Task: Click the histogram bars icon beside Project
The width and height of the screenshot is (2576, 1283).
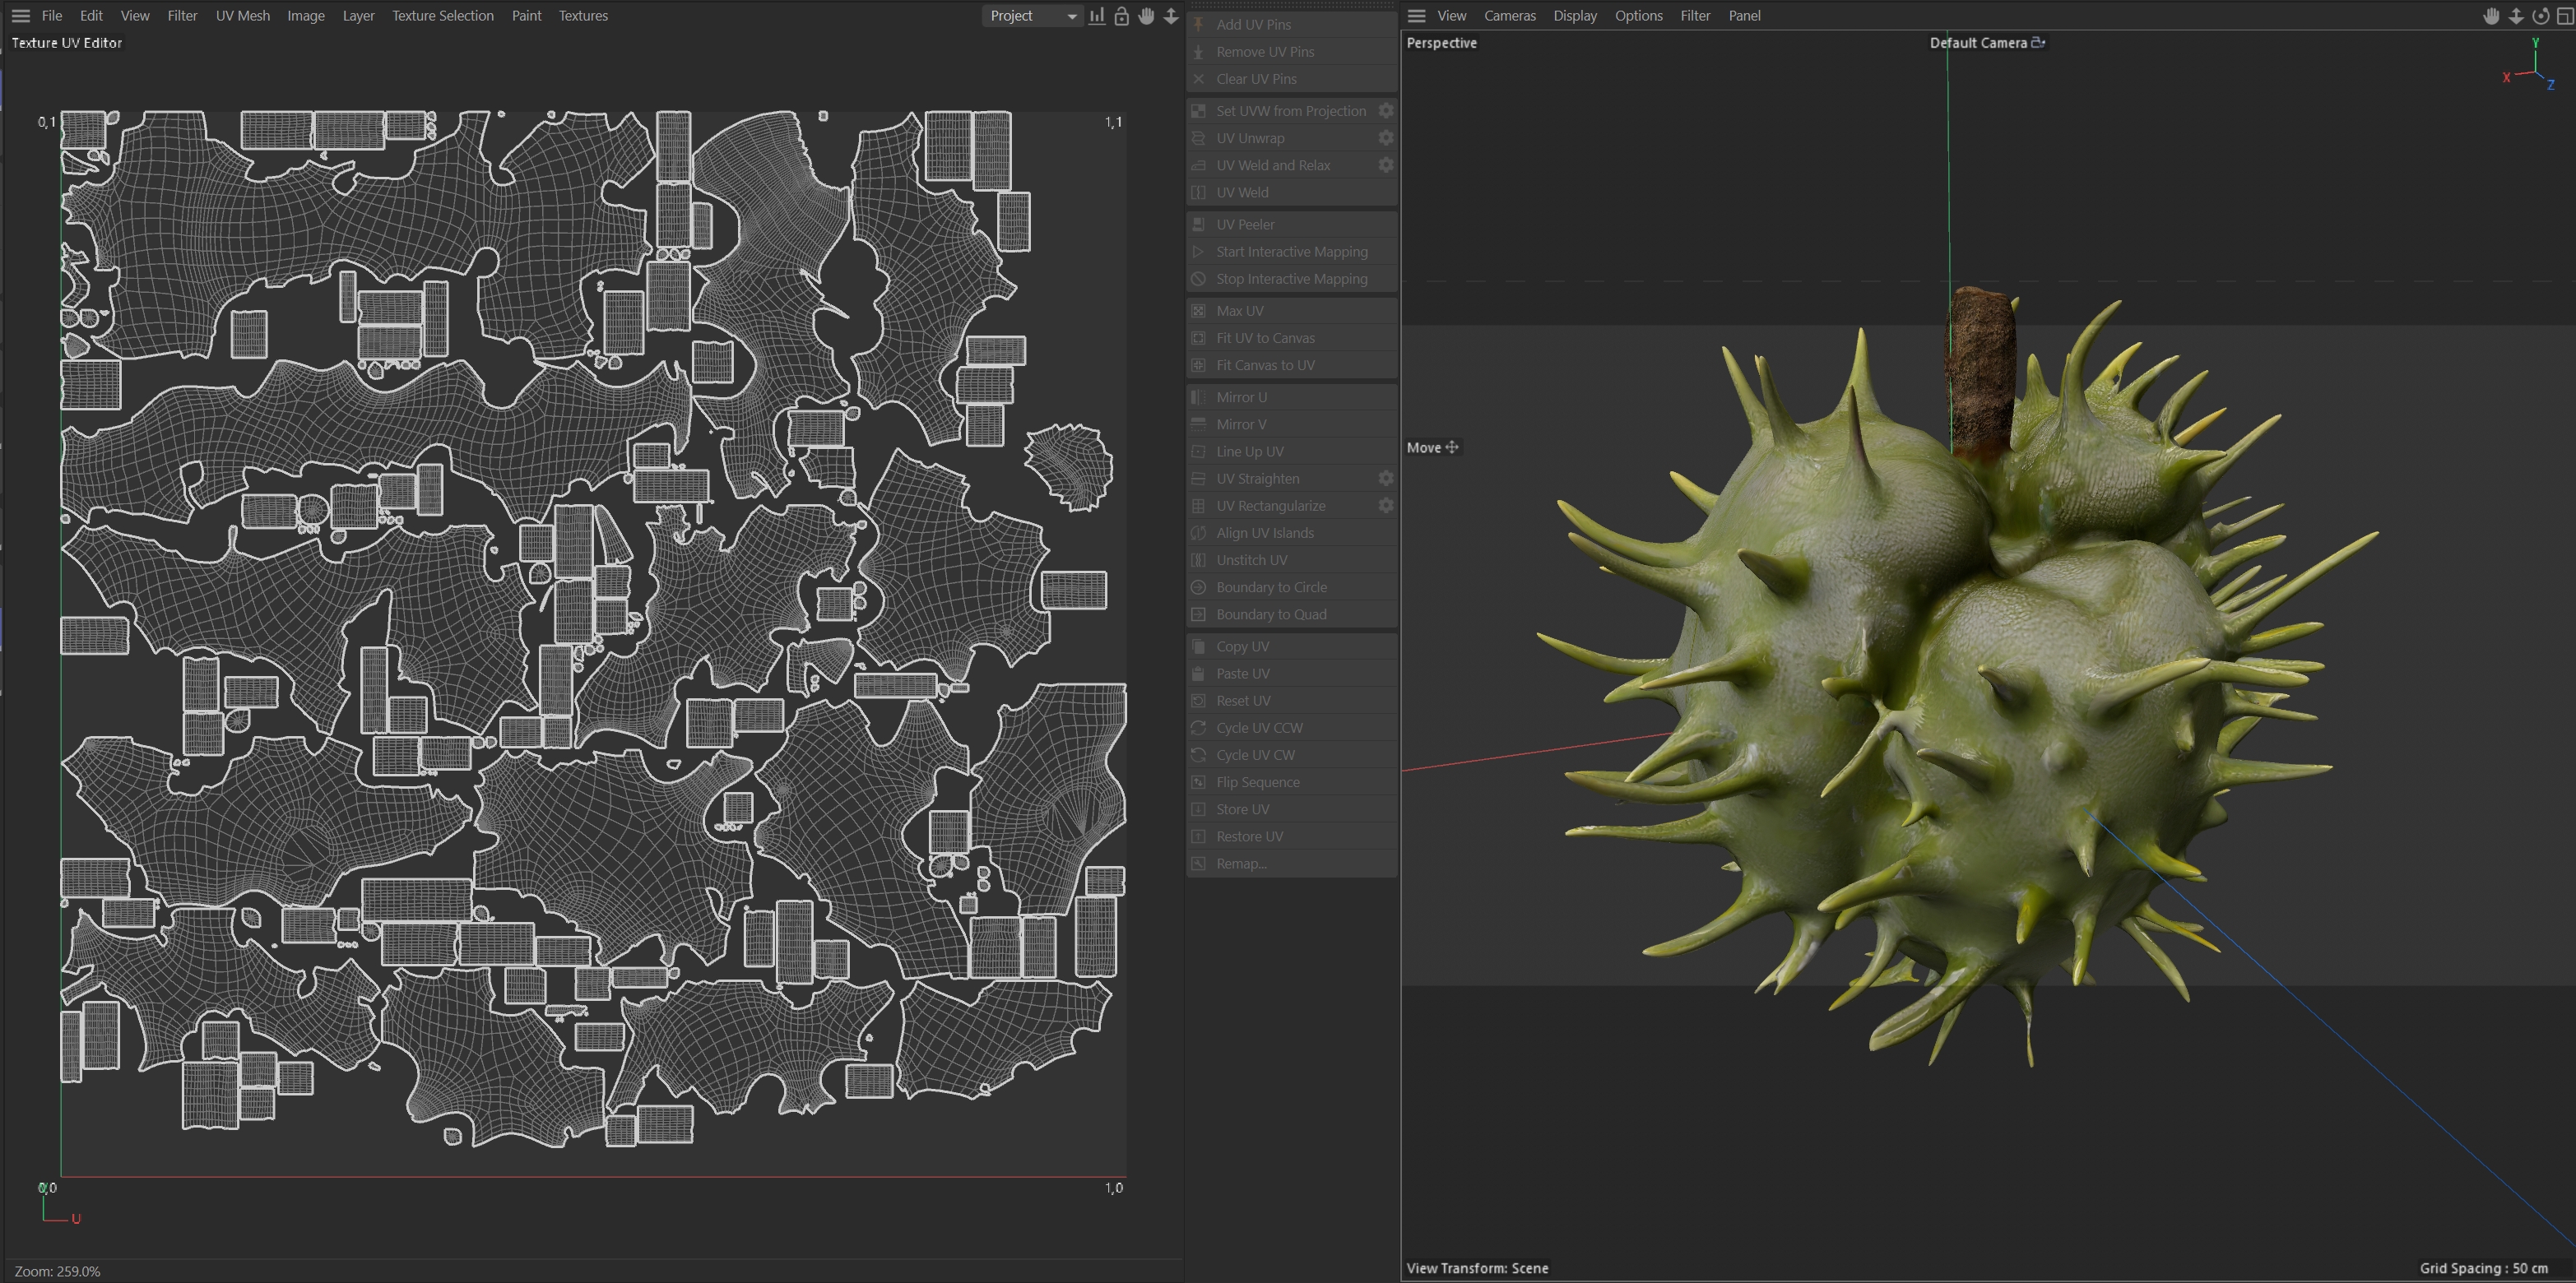Action: pyautogui.click(x=1097, y=16)
